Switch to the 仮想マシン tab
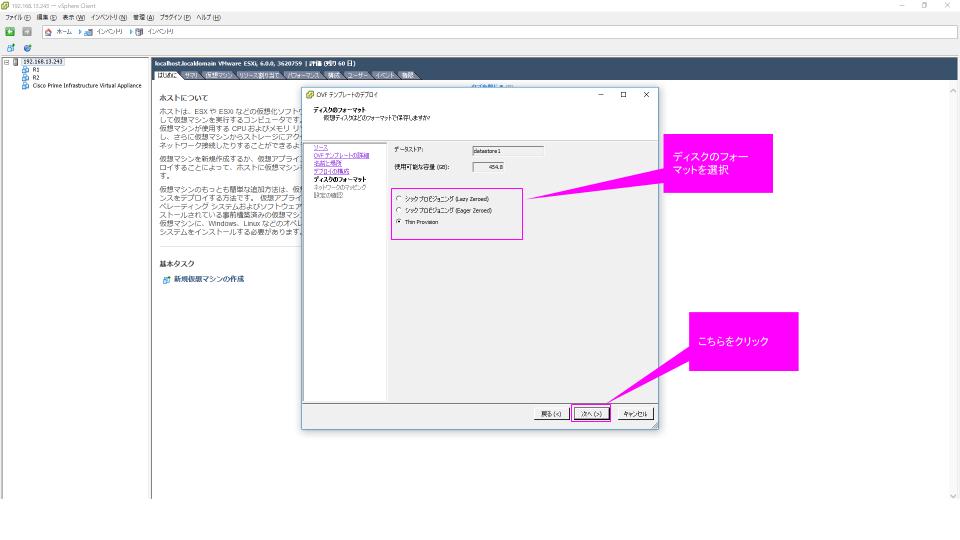This screenshot has width=960, height=540. 219,75
